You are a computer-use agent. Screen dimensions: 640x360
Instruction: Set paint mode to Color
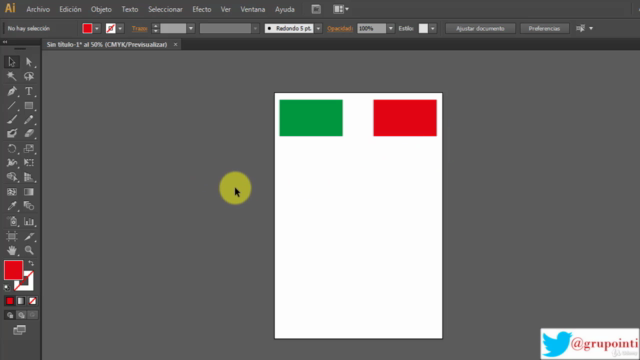(9, 301)
